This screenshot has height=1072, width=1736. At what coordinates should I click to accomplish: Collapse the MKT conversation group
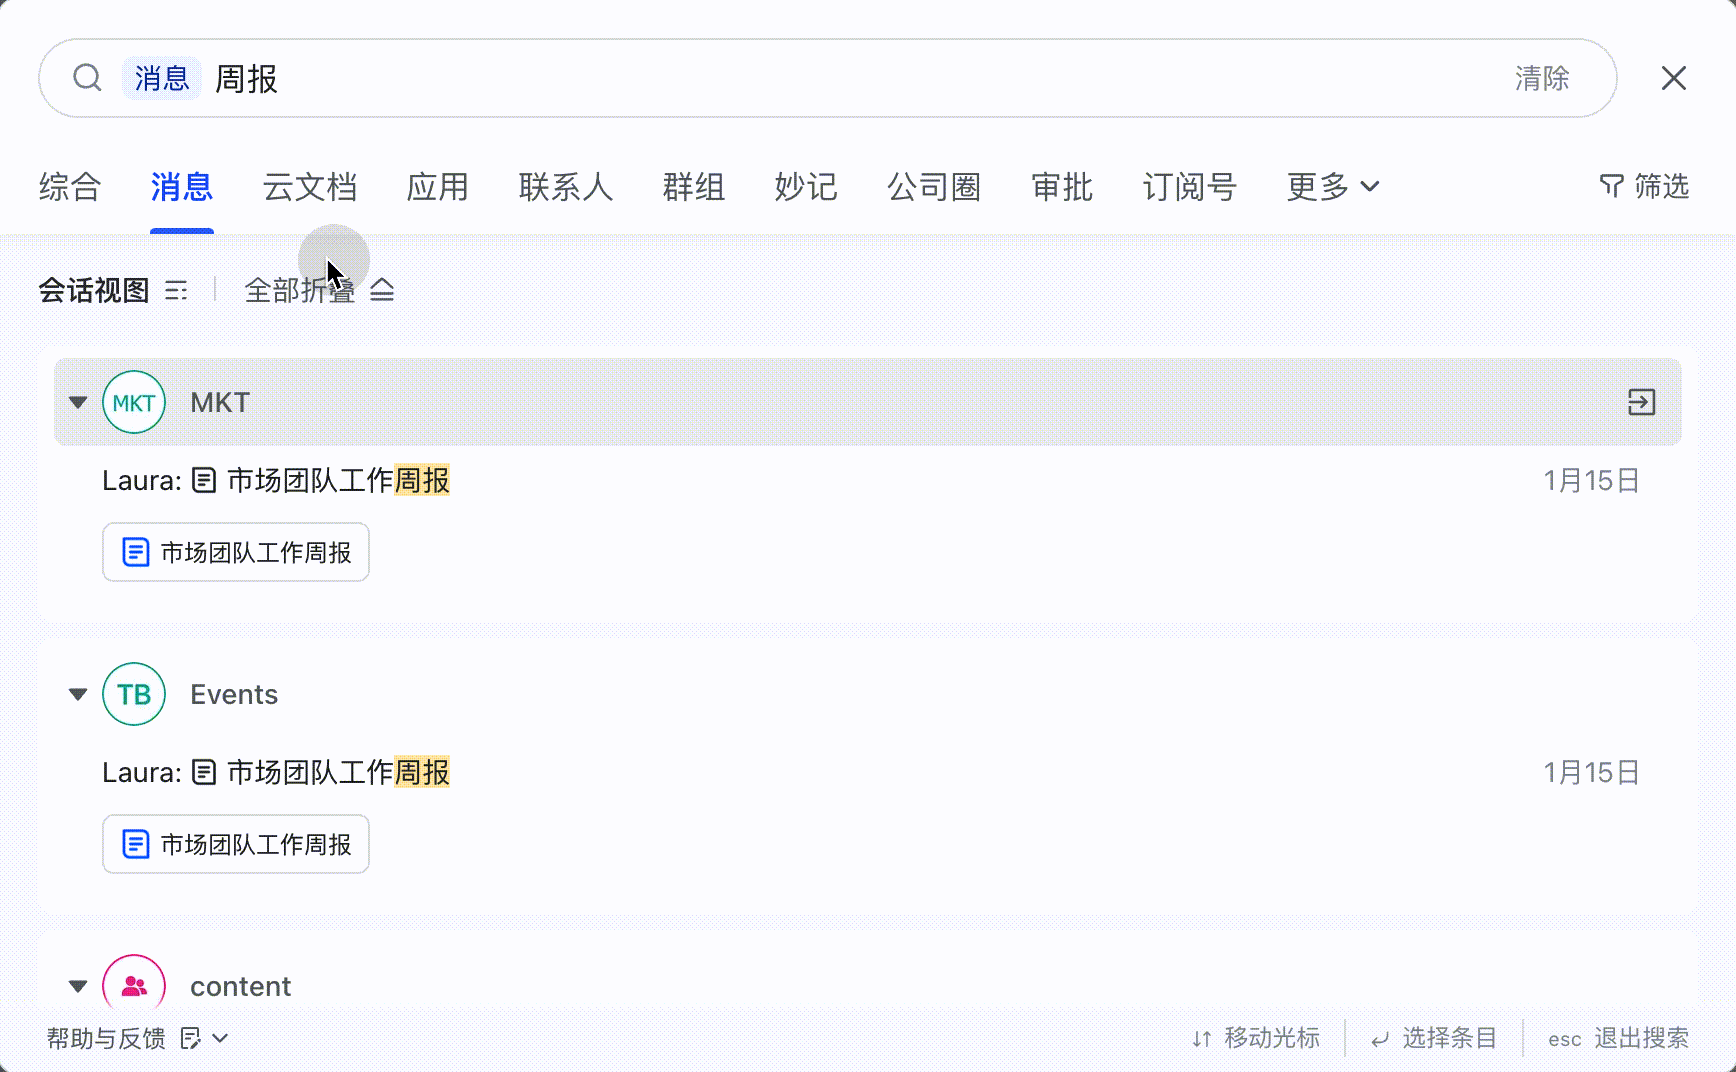pyautogui.click(x=78, y=402)
